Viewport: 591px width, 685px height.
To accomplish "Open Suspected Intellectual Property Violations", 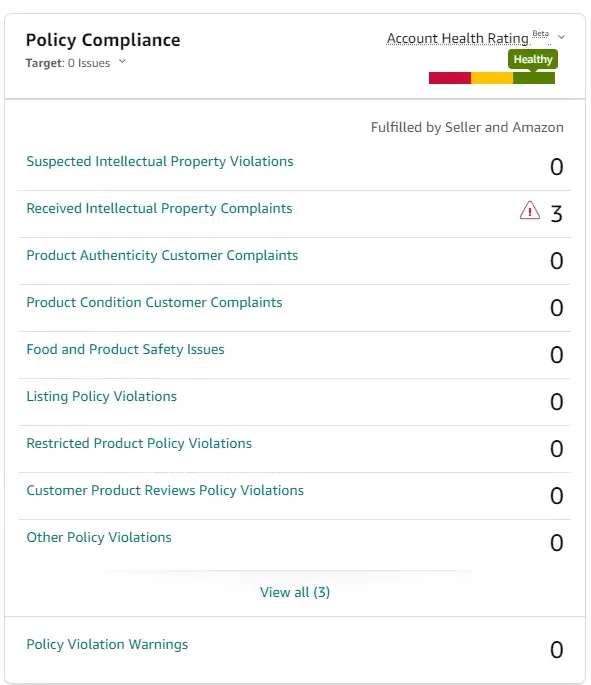I will tap(159, 162).
